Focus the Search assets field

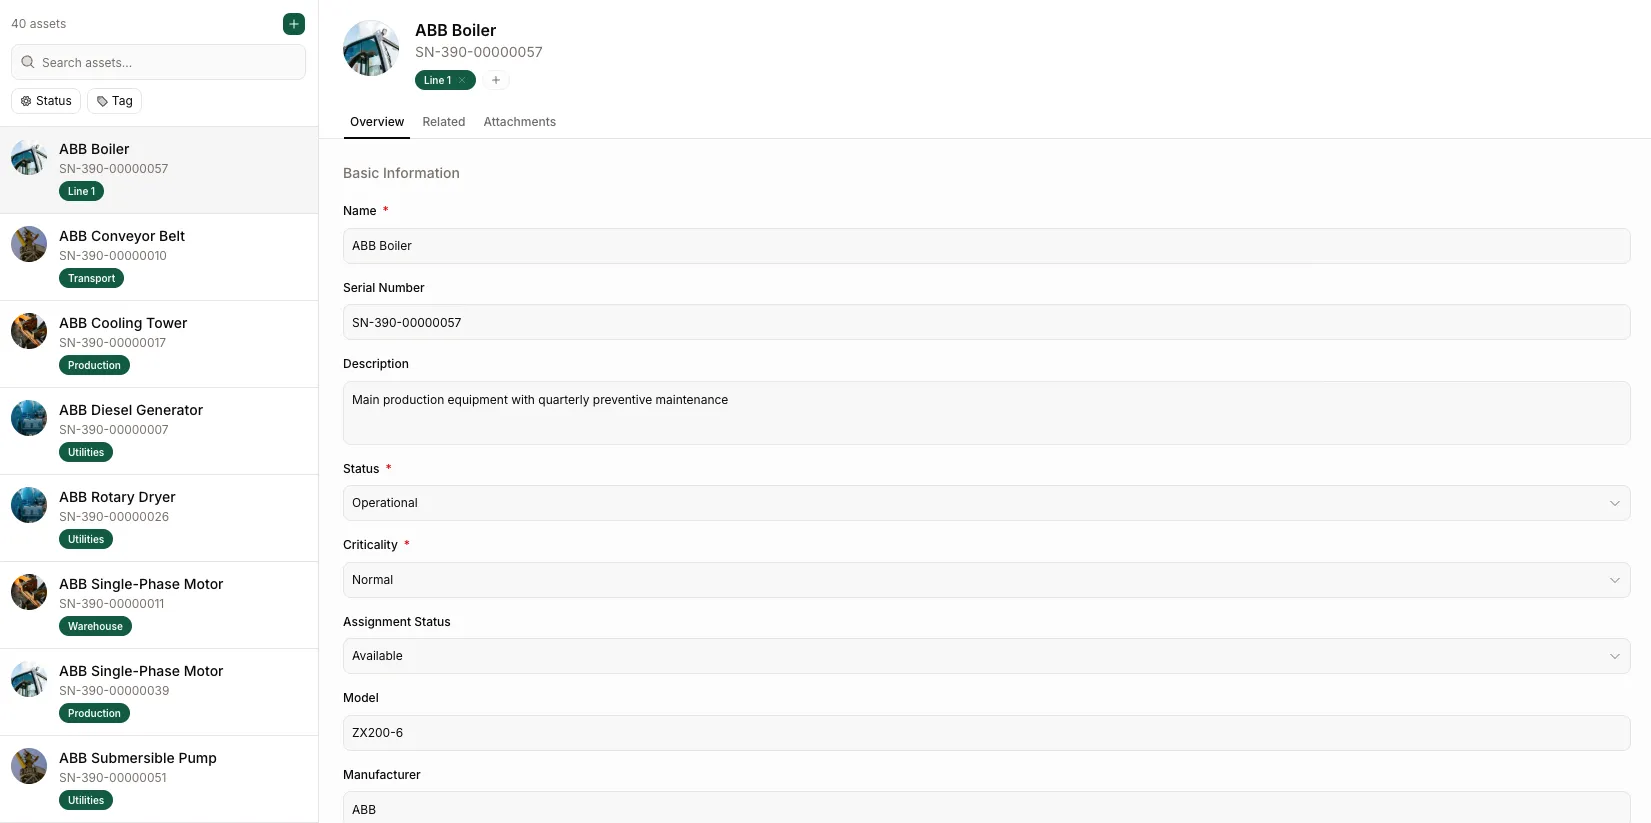tap(159, 62)
